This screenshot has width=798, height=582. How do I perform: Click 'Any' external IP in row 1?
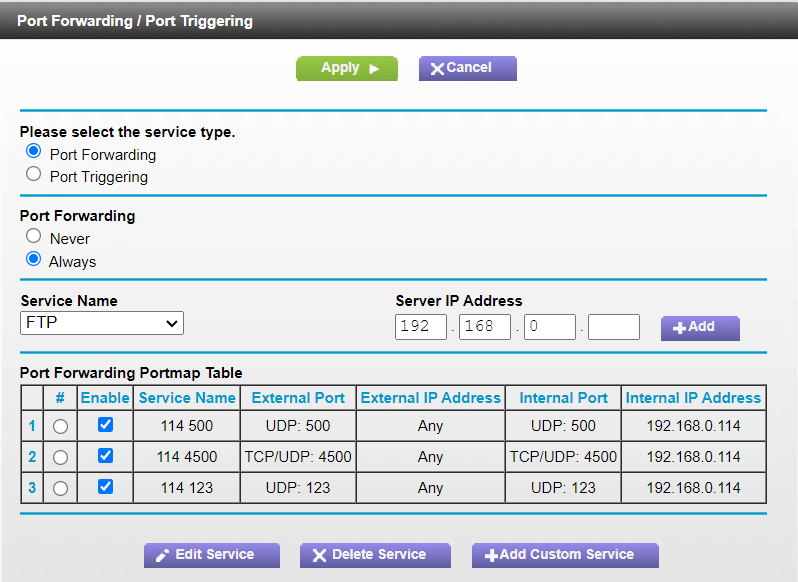point(431,426)
